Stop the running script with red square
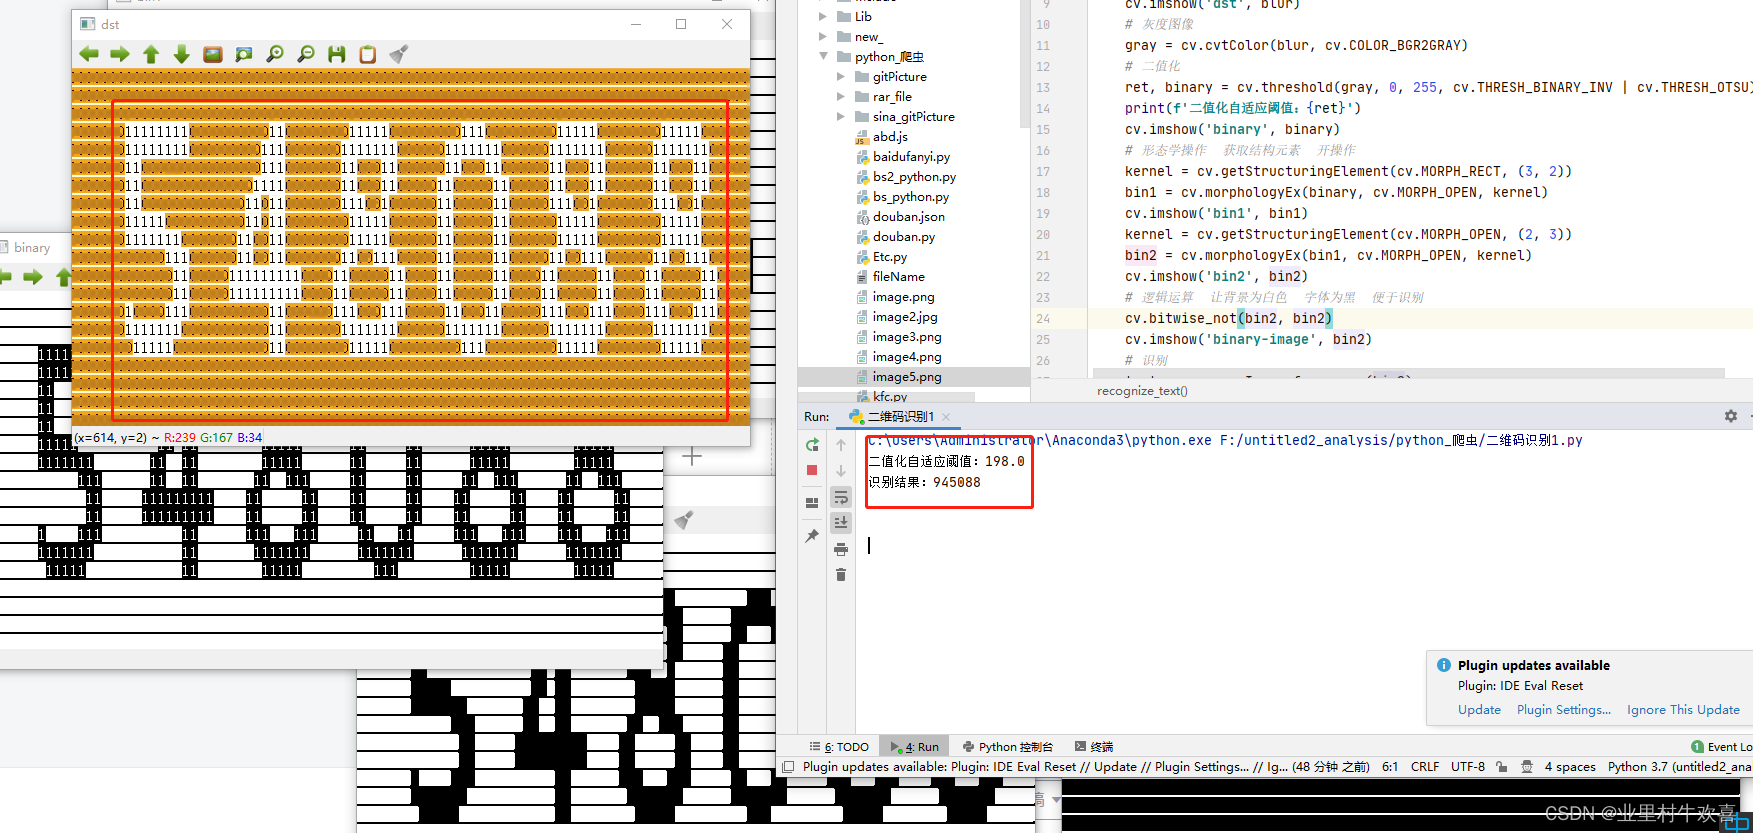The width and height of the screenshot is (1753, 833). pyautogui.click(x=812, y=470)
